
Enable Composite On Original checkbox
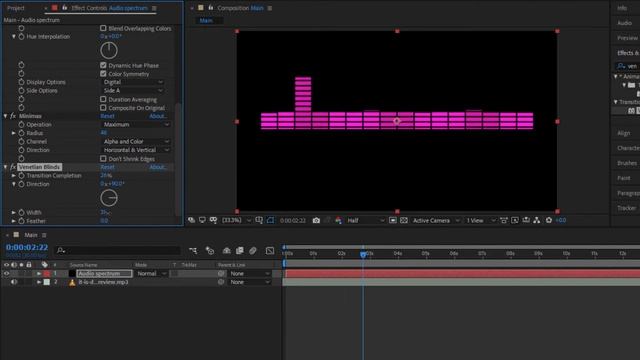click(103, 108)
